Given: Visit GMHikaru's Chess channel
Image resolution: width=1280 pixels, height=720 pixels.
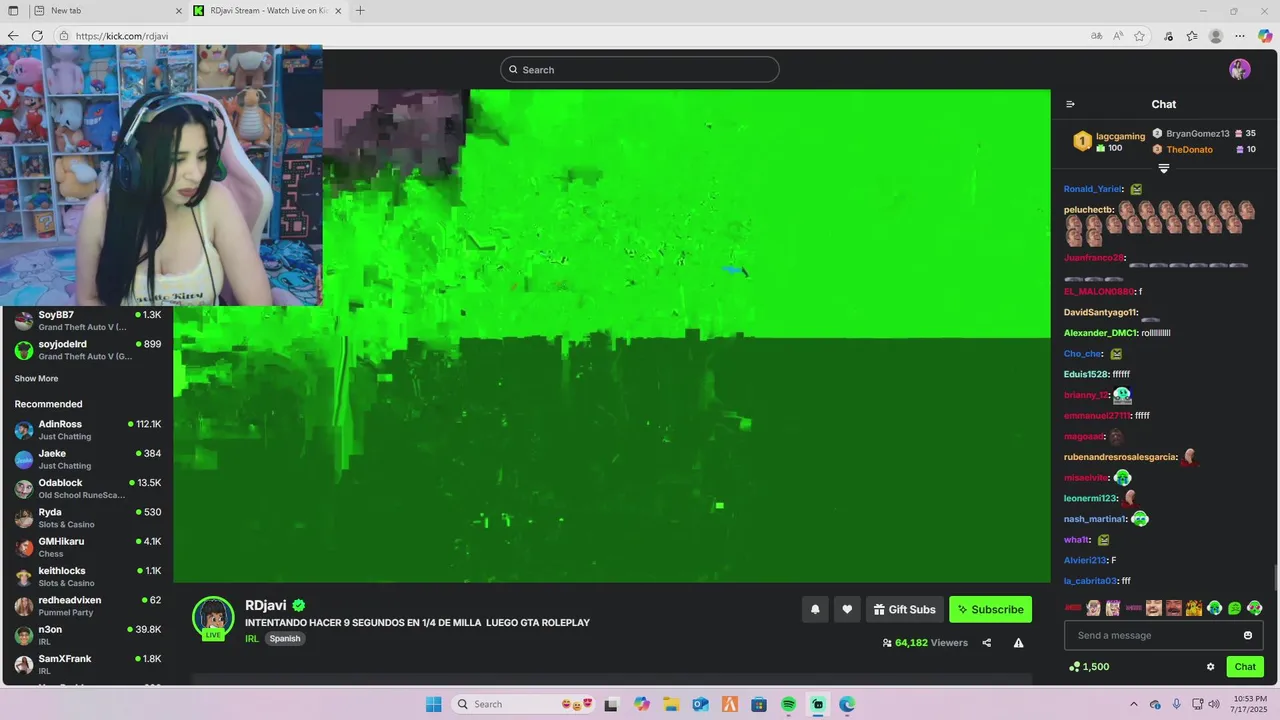Looking at the screenshot, I should (87, 547).
